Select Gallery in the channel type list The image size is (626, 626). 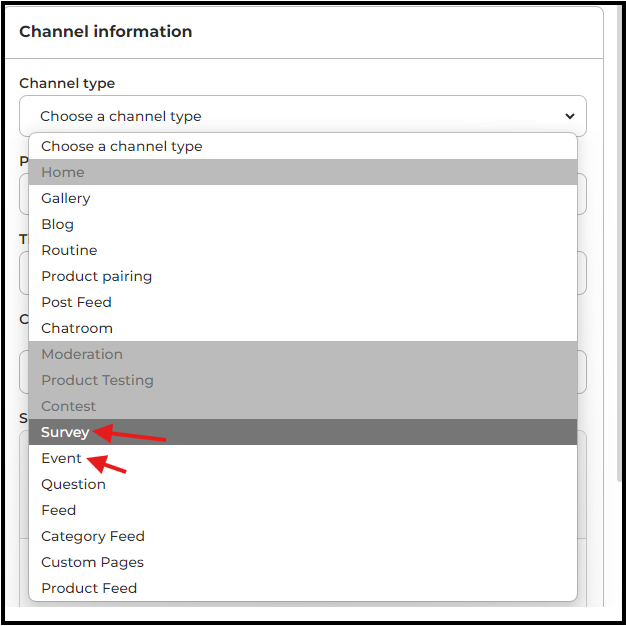[303, 198]
